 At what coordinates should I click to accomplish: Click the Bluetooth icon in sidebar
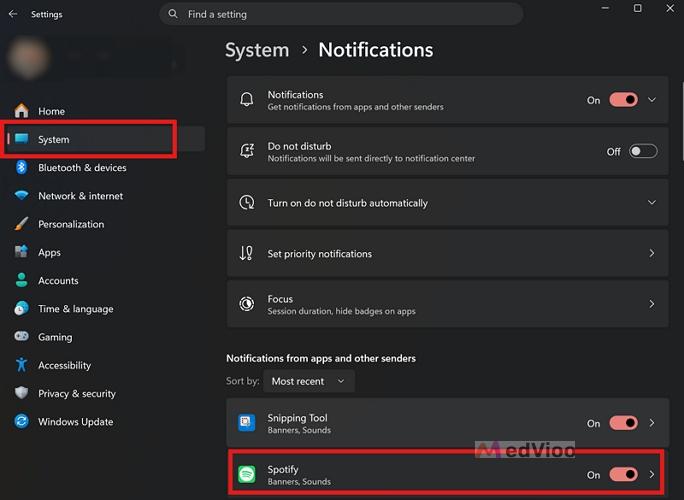pyautogui.click(x=21, y=168)
